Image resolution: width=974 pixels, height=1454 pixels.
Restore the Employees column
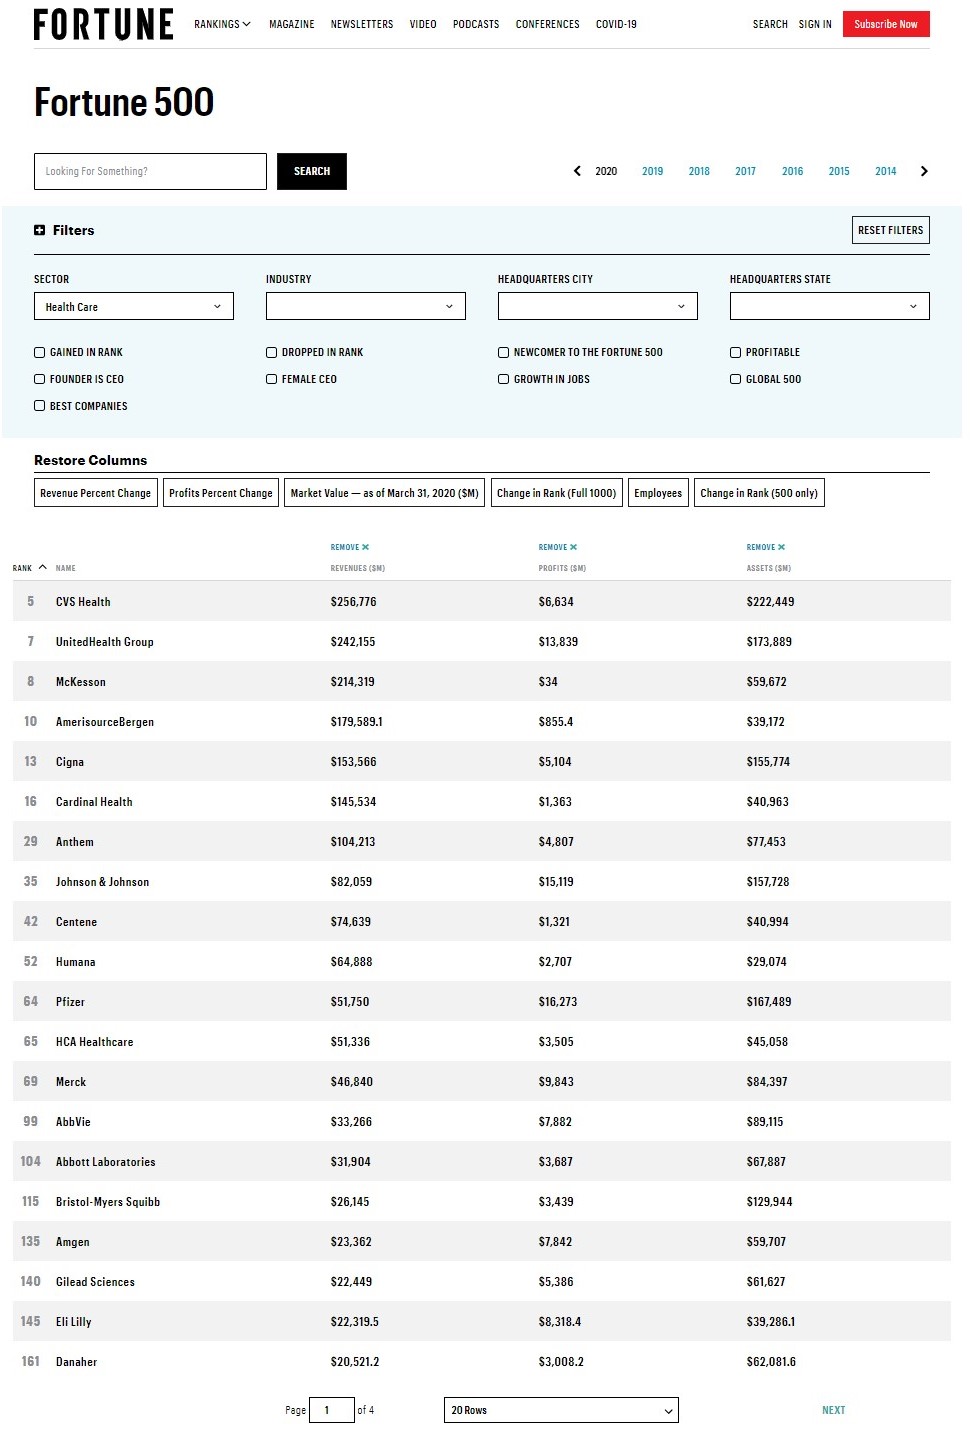(x=658, y=492)
